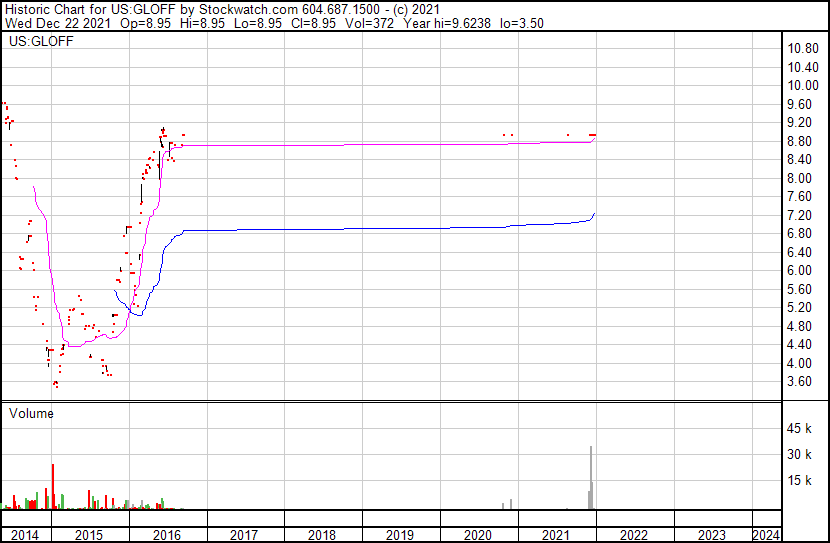
Task: Click the 2021 year label on time axis
Action: (x=556, y=535)
